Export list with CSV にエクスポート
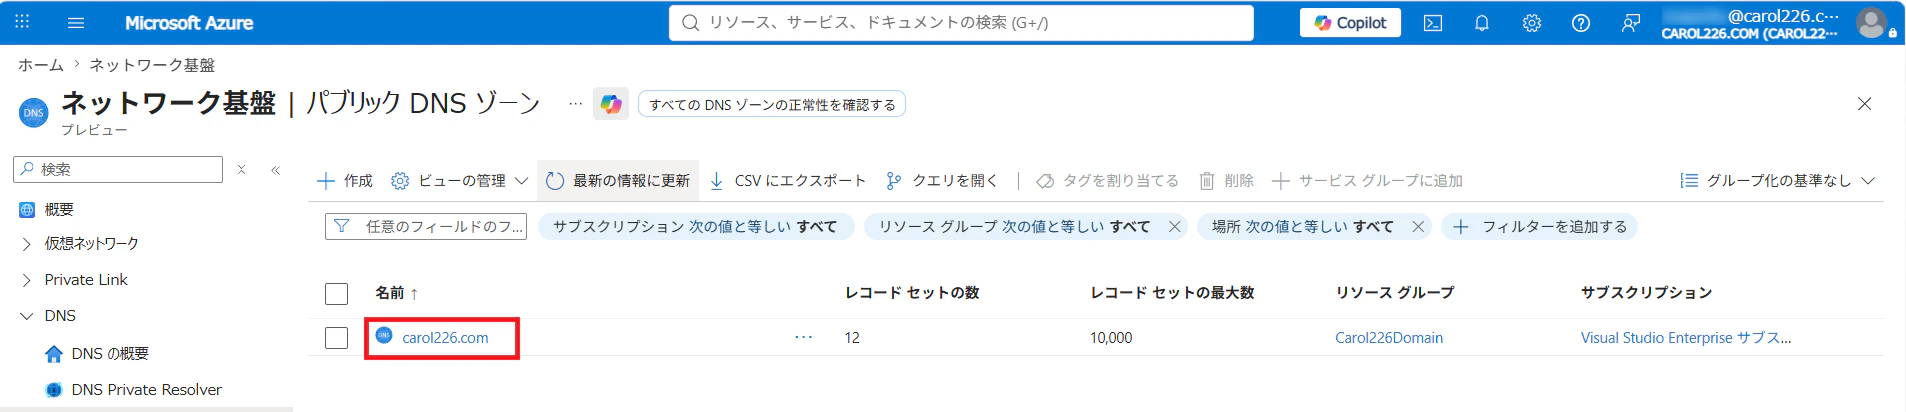This screenshot has width=1906, height=412. pyautogui.click(x=787, y=181)
